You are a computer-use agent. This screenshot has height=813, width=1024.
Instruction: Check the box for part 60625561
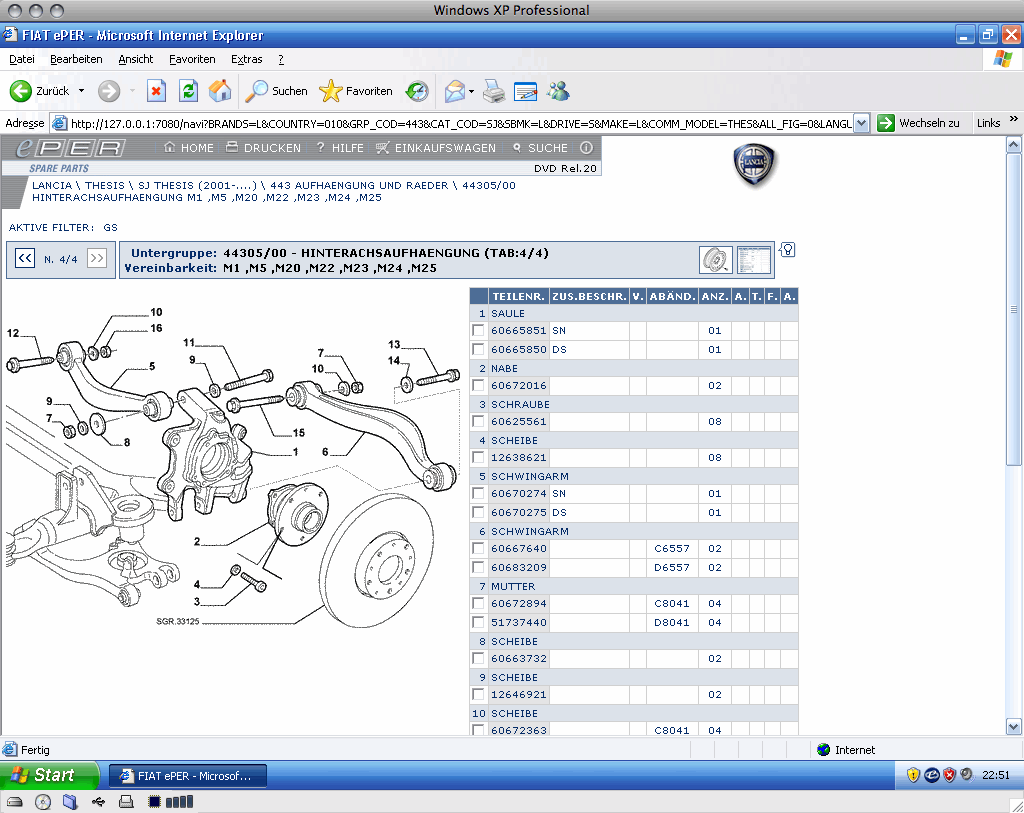(478, 421)
